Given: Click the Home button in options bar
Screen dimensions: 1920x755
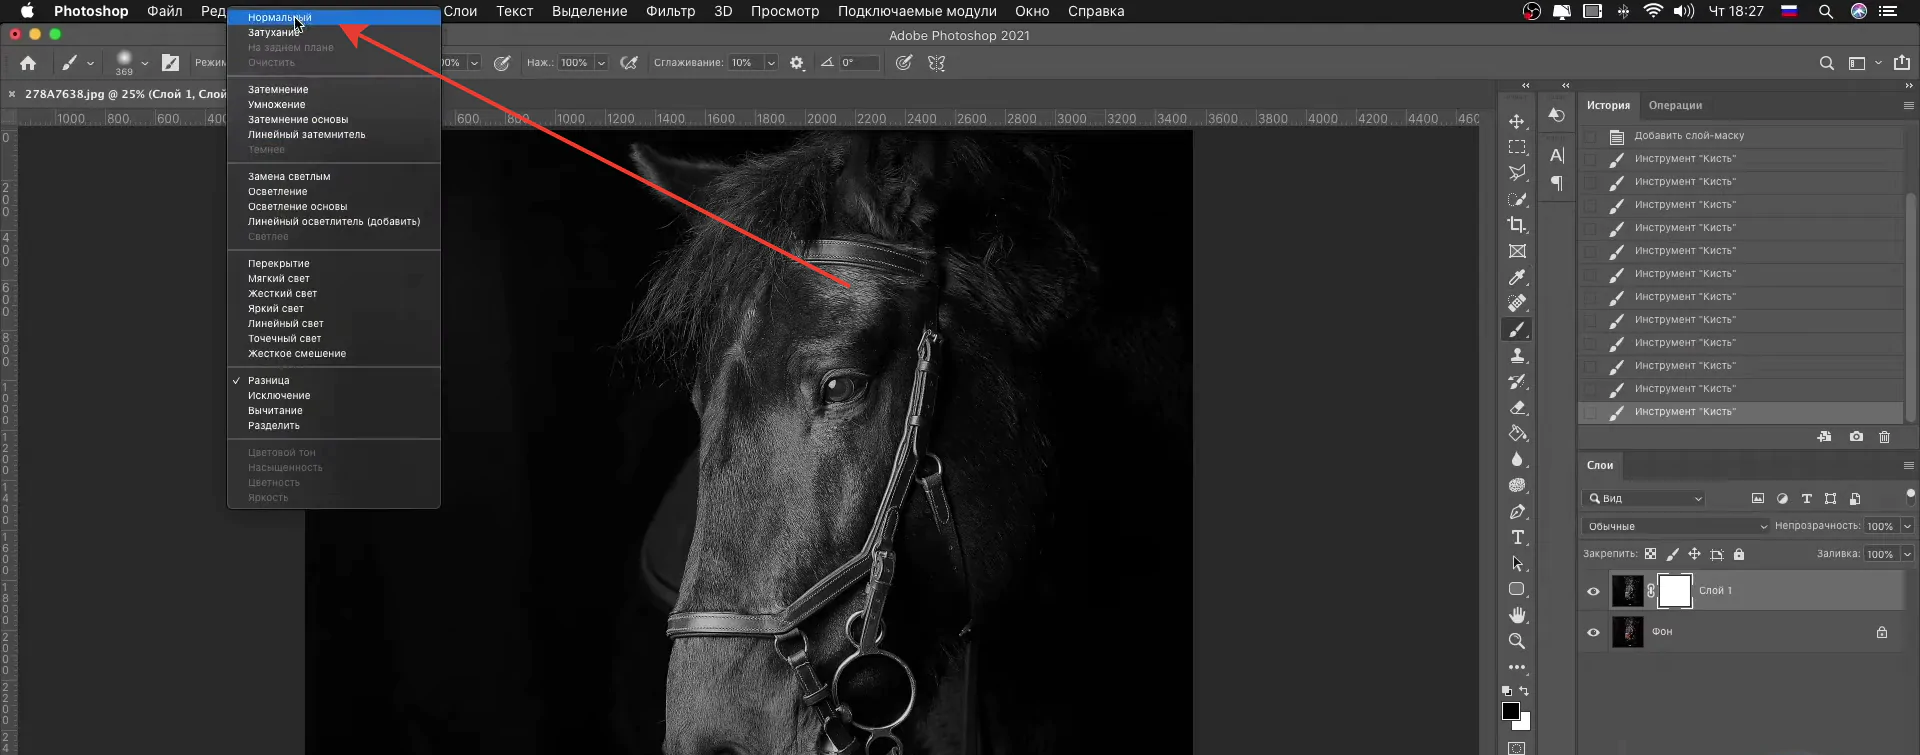Looking at the screenshot, I should coord(28,63).
